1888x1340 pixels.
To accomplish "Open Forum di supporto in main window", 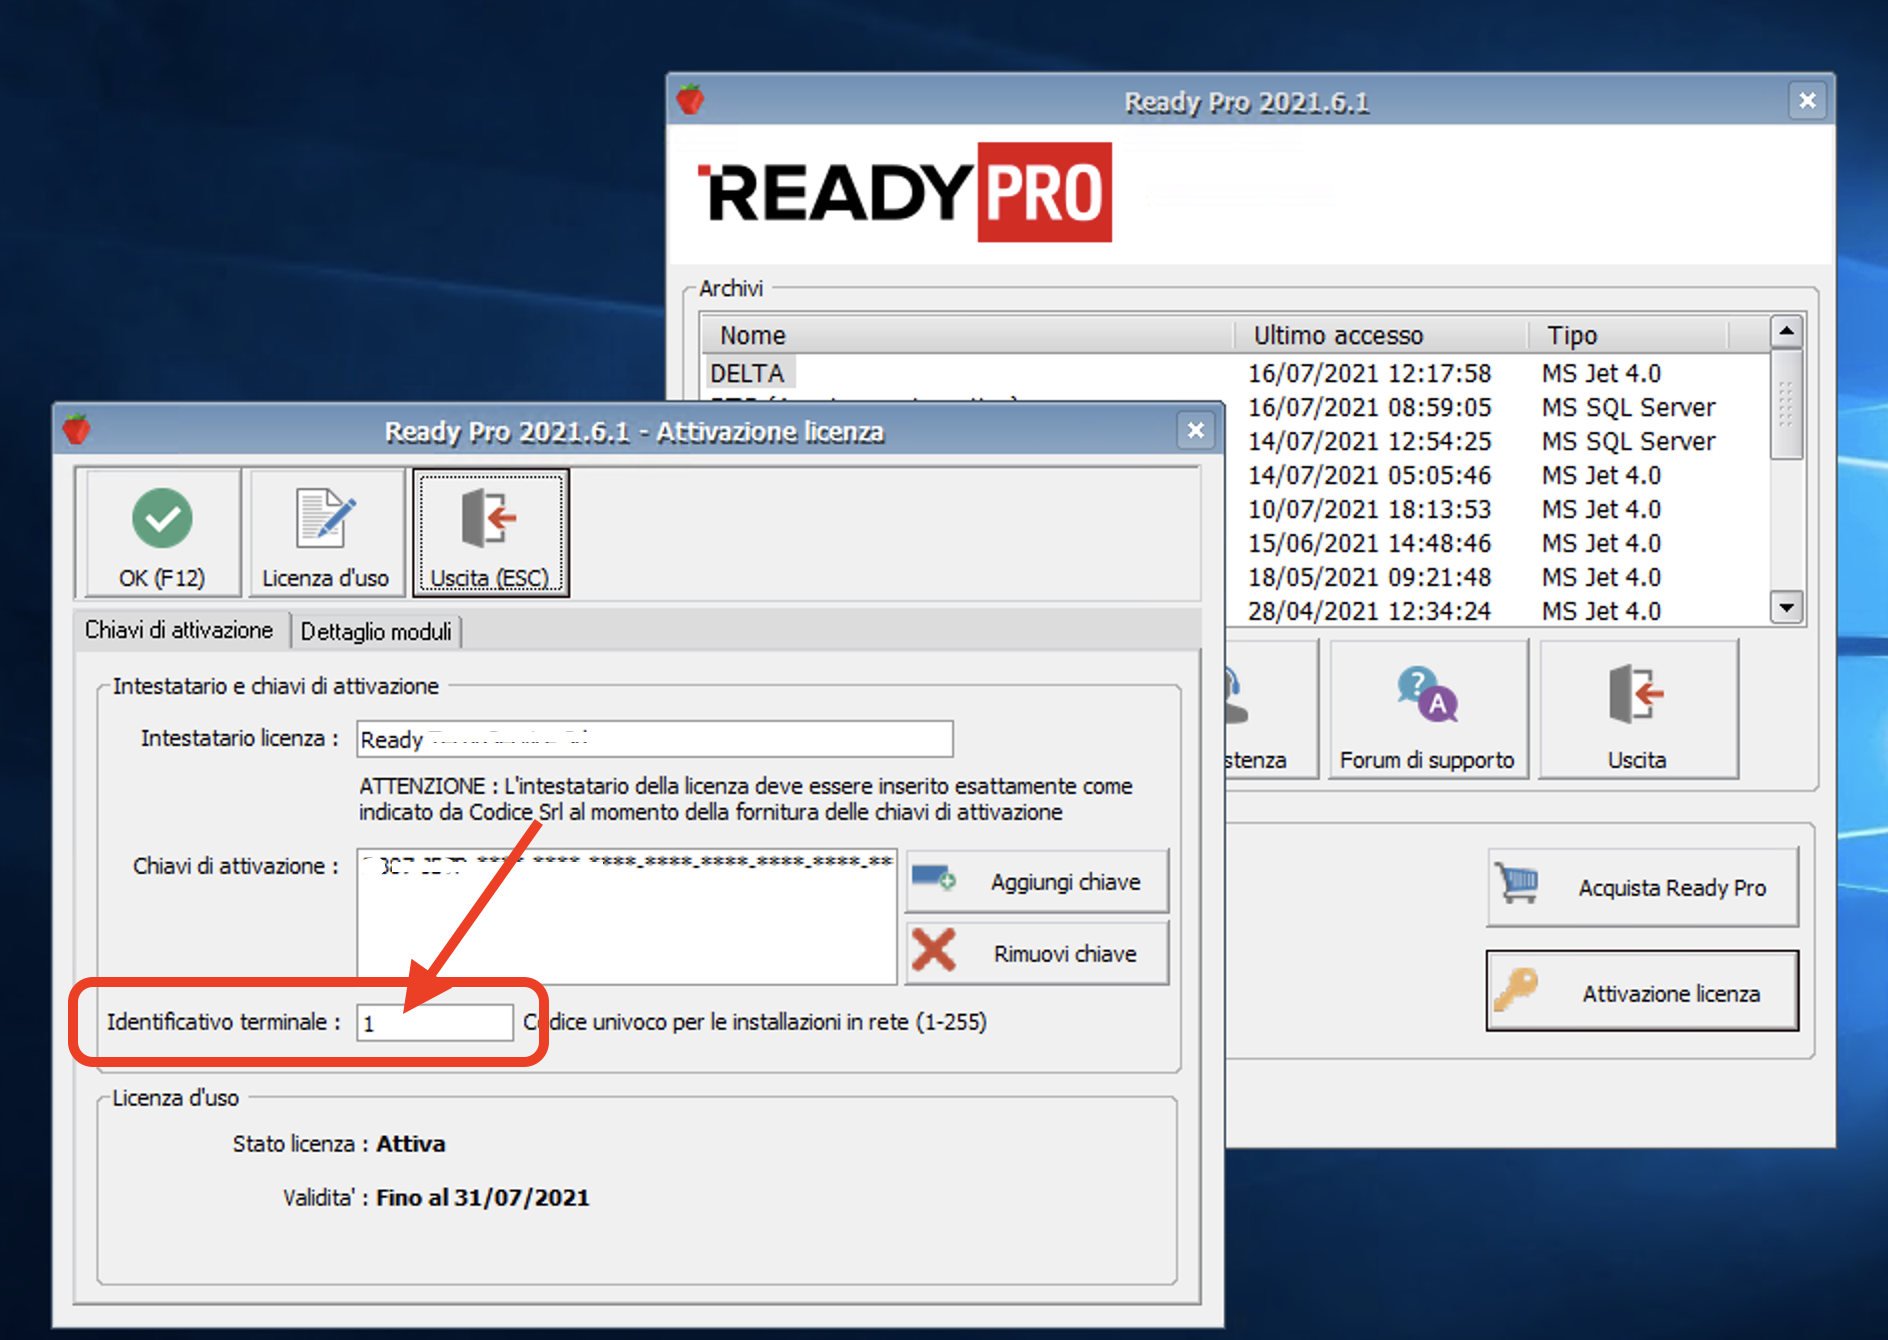I will 1428,709.
